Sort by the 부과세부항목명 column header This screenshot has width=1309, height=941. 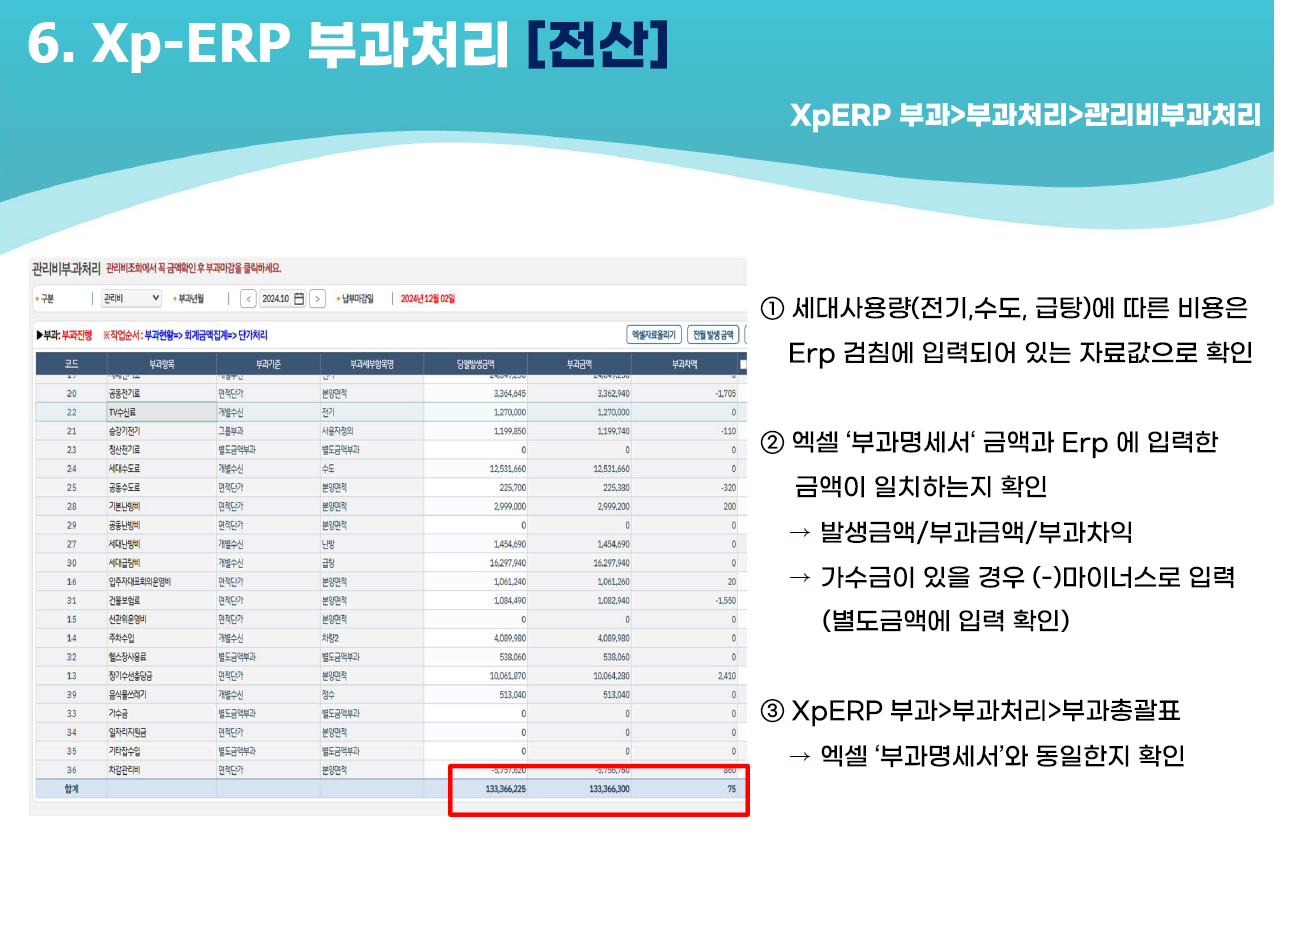click(372, 364)
